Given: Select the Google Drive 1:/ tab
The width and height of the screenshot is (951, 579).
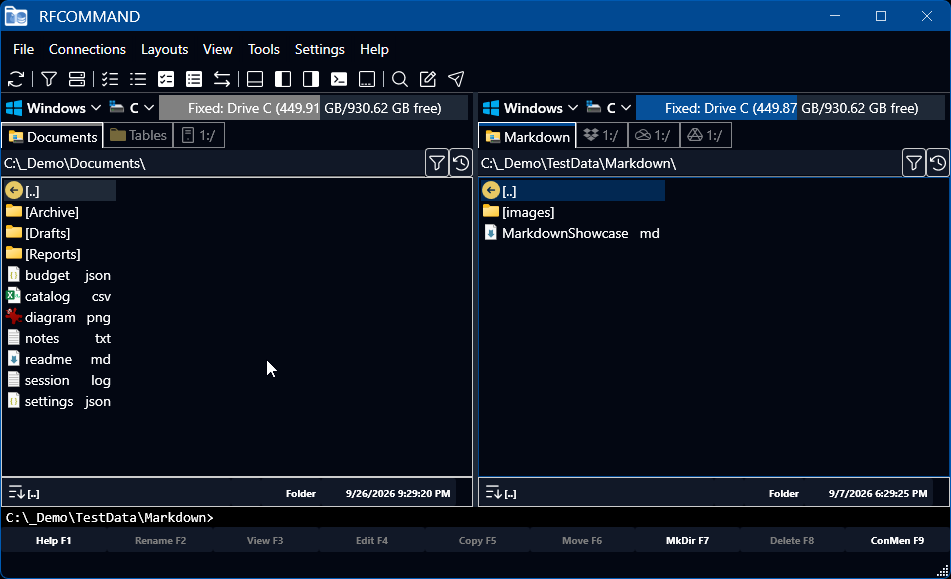Looking at the screenshot, I should 706,135.
